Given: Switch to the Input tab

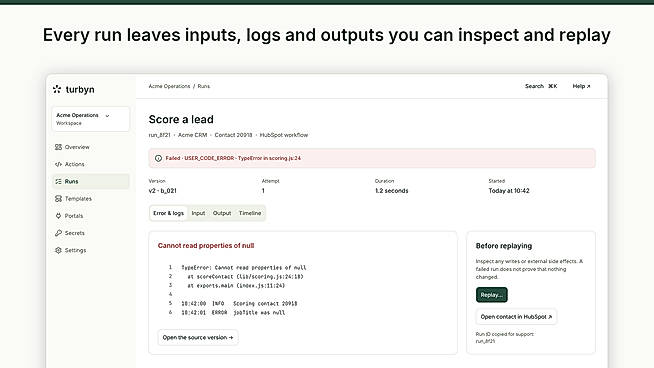Looking at the screenshot, I should coord(198,213).
